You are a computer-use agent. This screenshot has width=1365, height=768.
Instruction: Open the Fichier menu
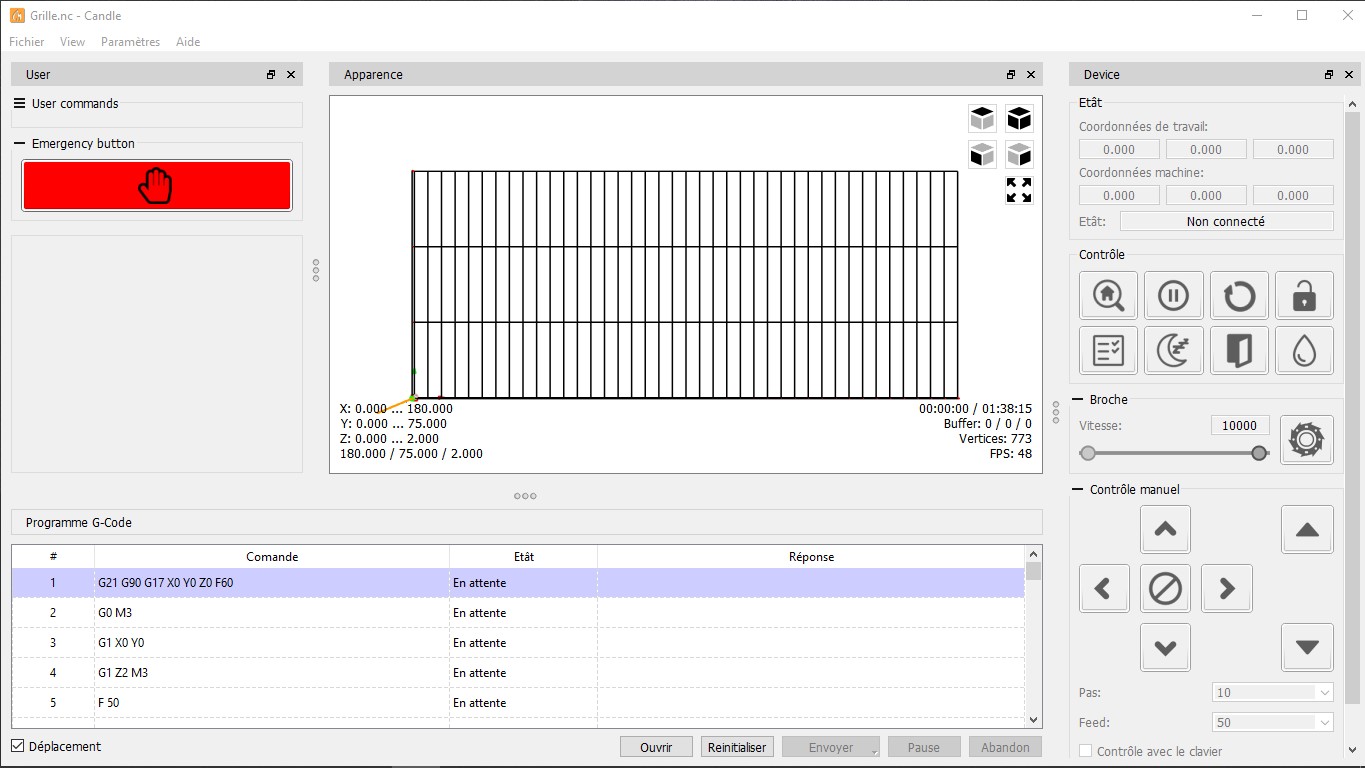pos(27,42)
